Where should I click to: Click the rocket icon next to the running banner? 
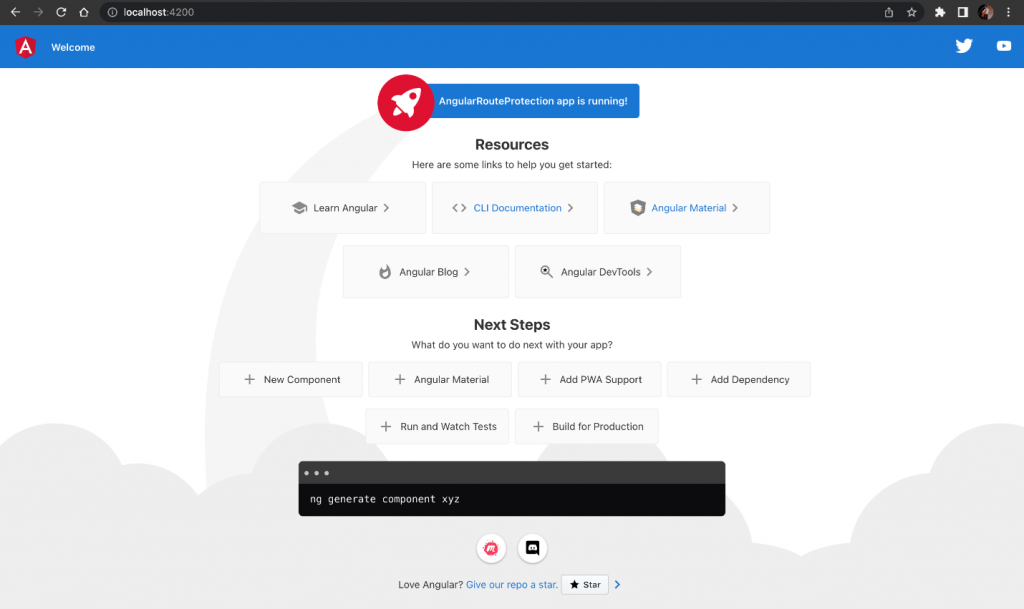coord(406,102)
